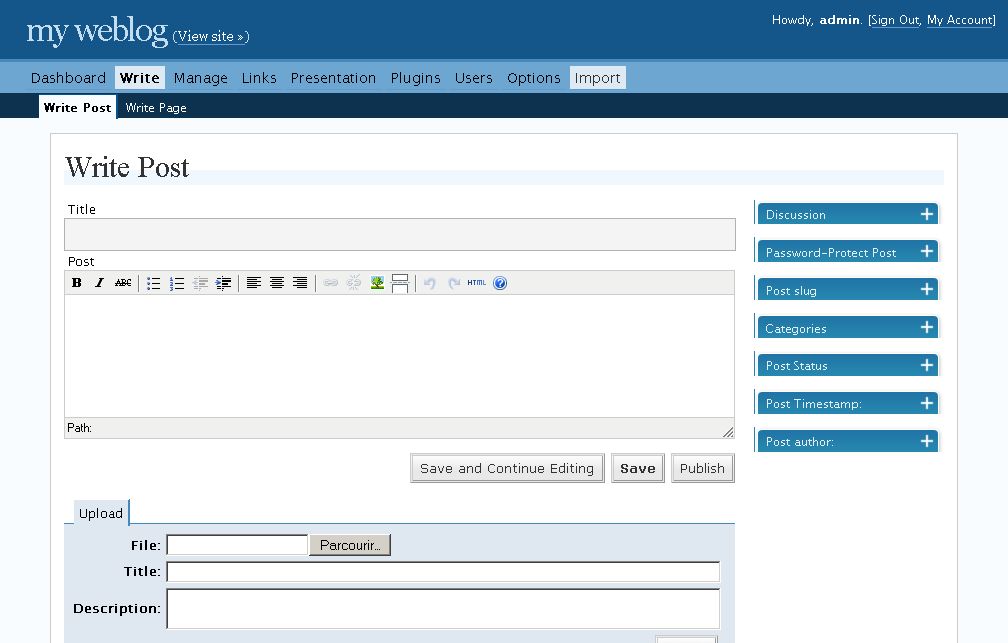Screen dimensions: 1008x643
Task: Open the editor help icon
Action: click(499, 282)
